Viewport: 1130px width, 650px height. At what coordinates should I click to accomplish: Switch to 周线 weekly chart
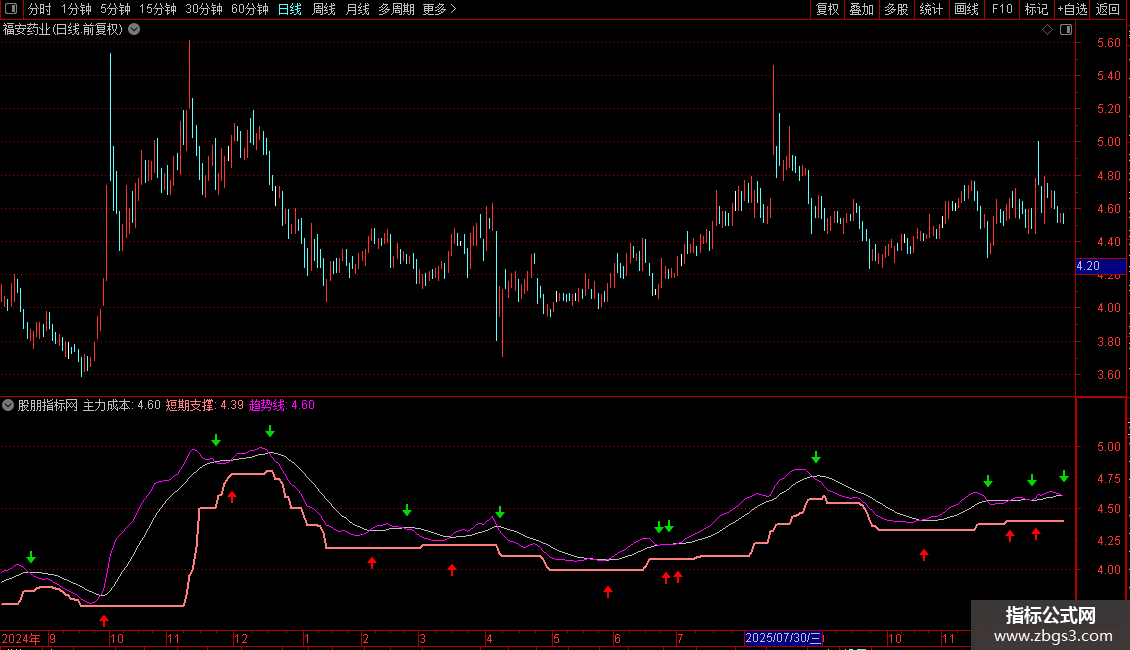coord(324,9)
